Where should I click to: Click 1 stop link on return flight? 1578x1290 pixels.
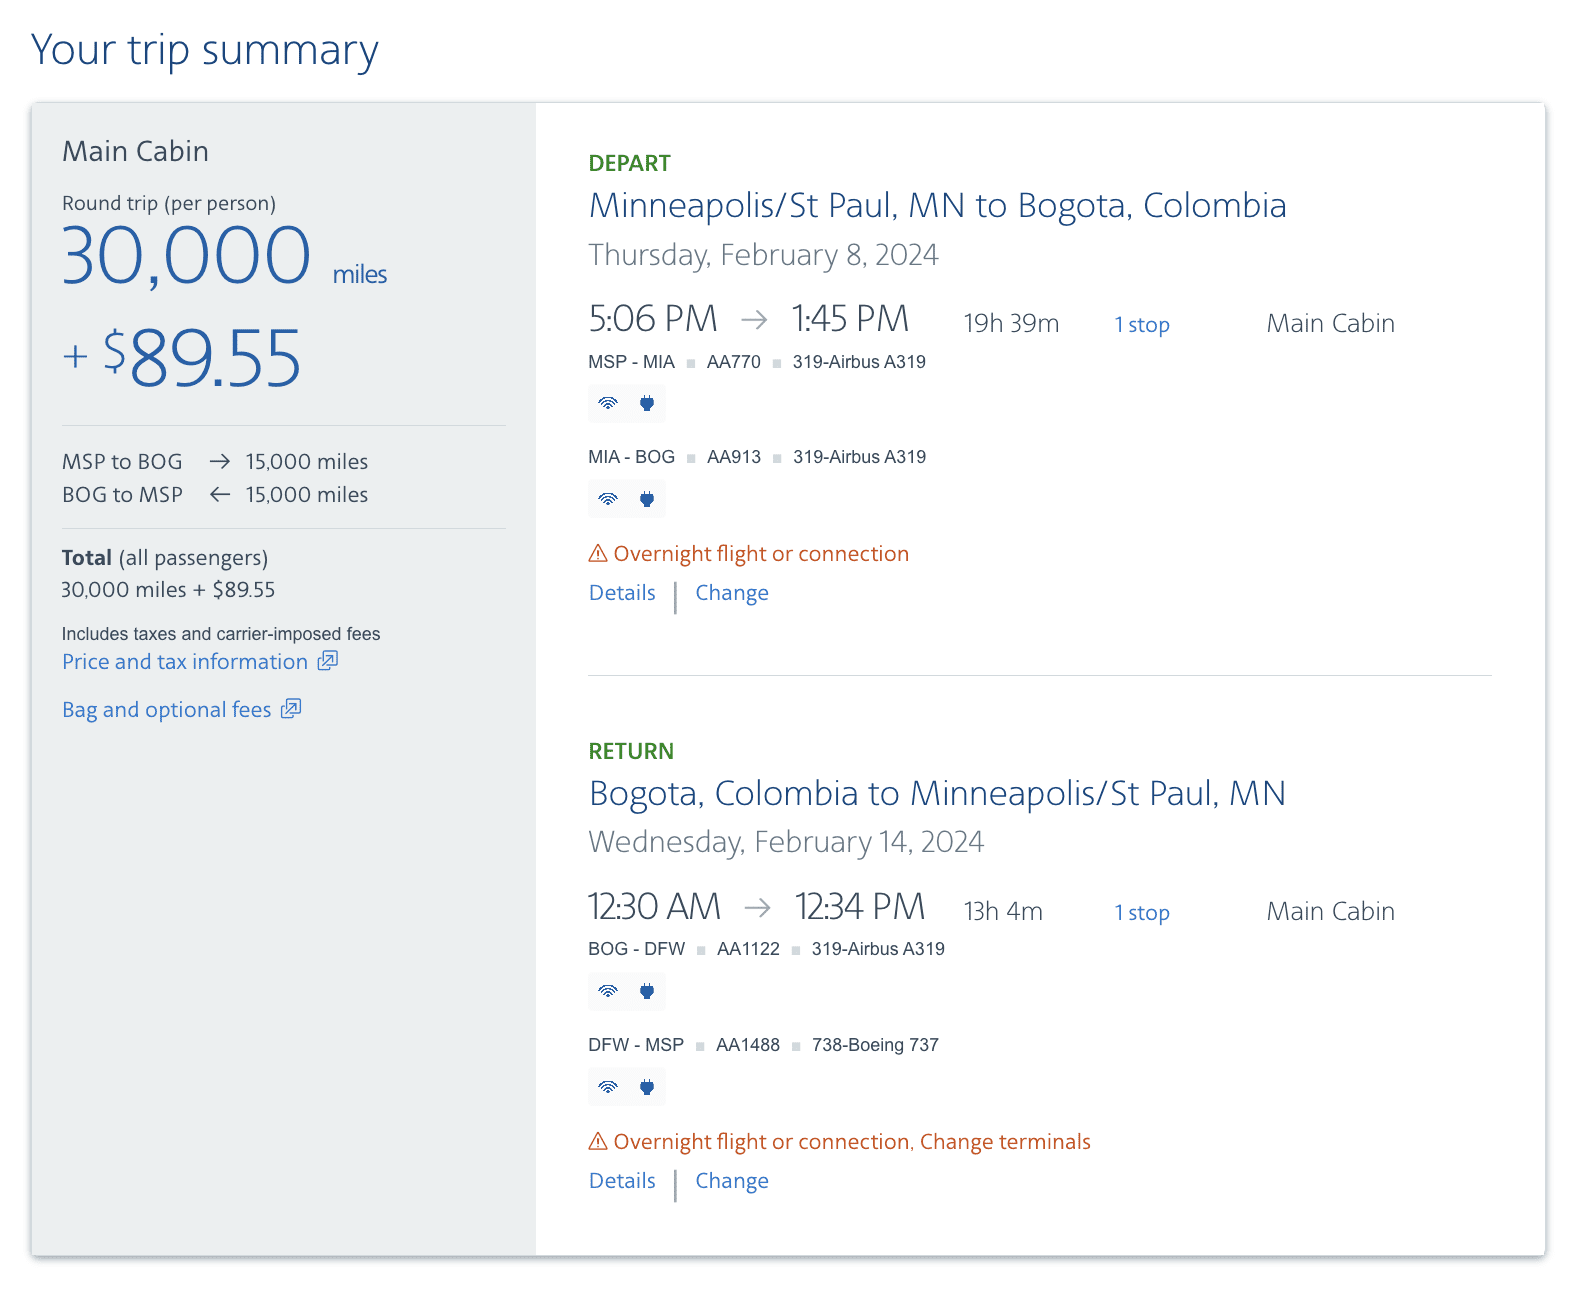click(1142, 913)
